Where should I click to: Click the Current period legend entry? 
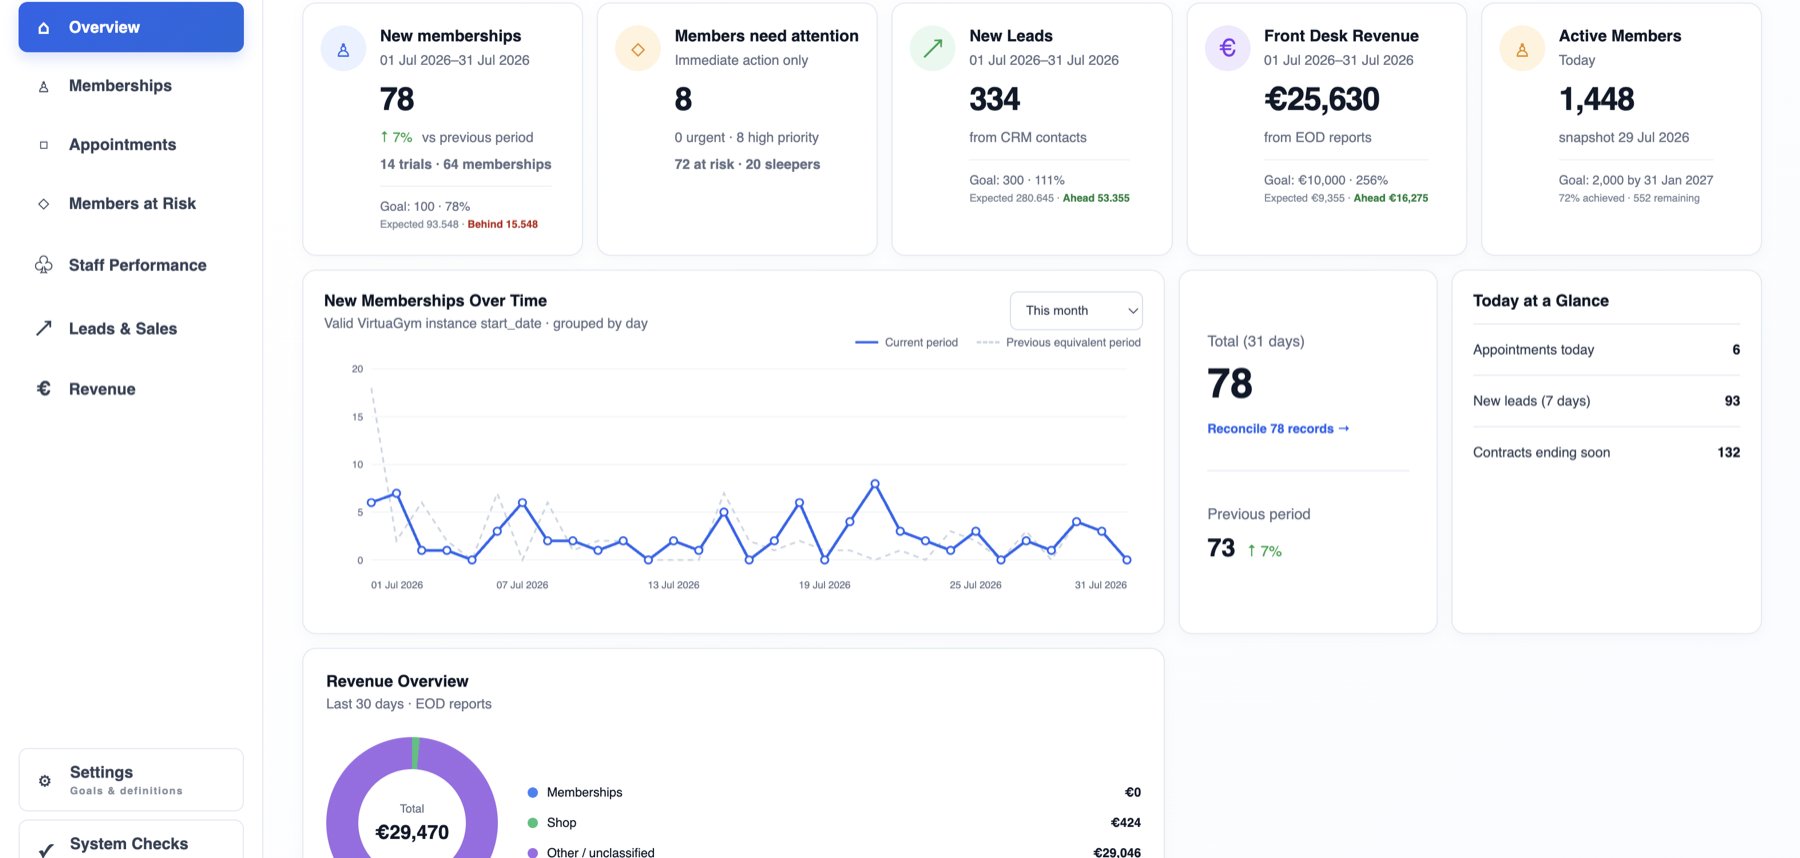tap(906, 343)
